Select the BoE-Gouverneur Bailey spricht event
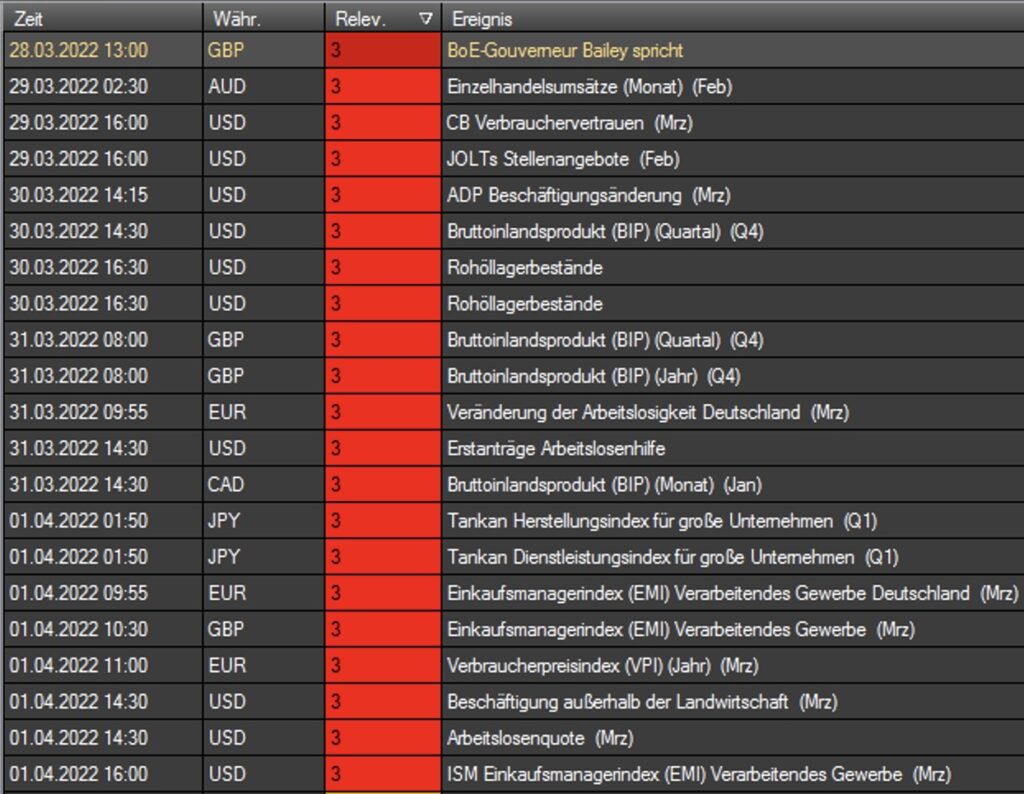1024x794 pixels. 565,50
